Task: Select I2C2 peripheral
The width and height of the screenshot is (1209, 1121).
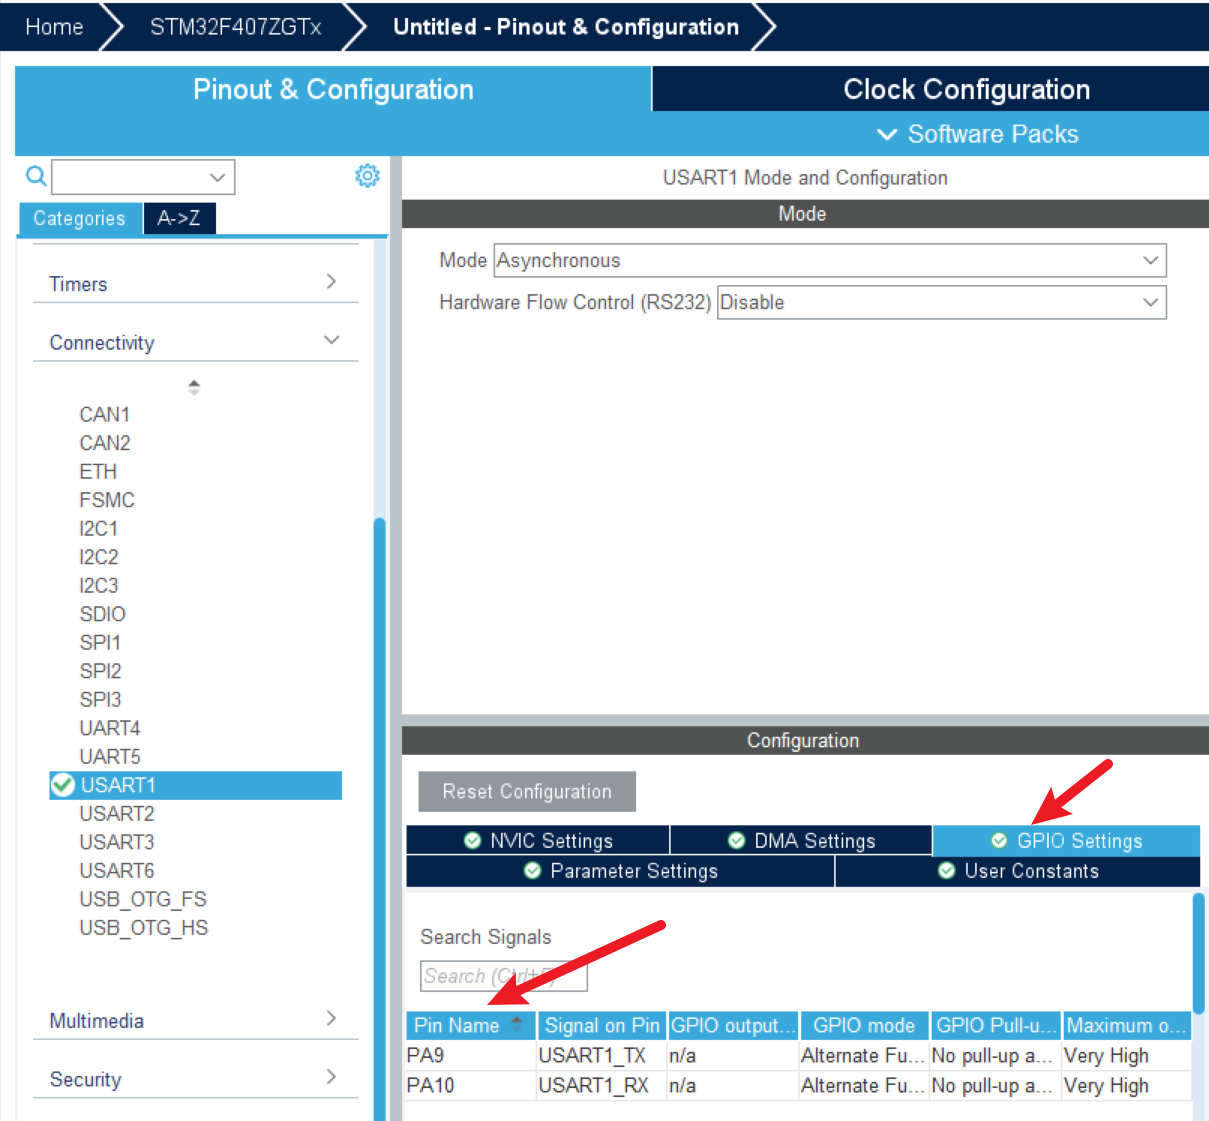Action: (99, 557)
